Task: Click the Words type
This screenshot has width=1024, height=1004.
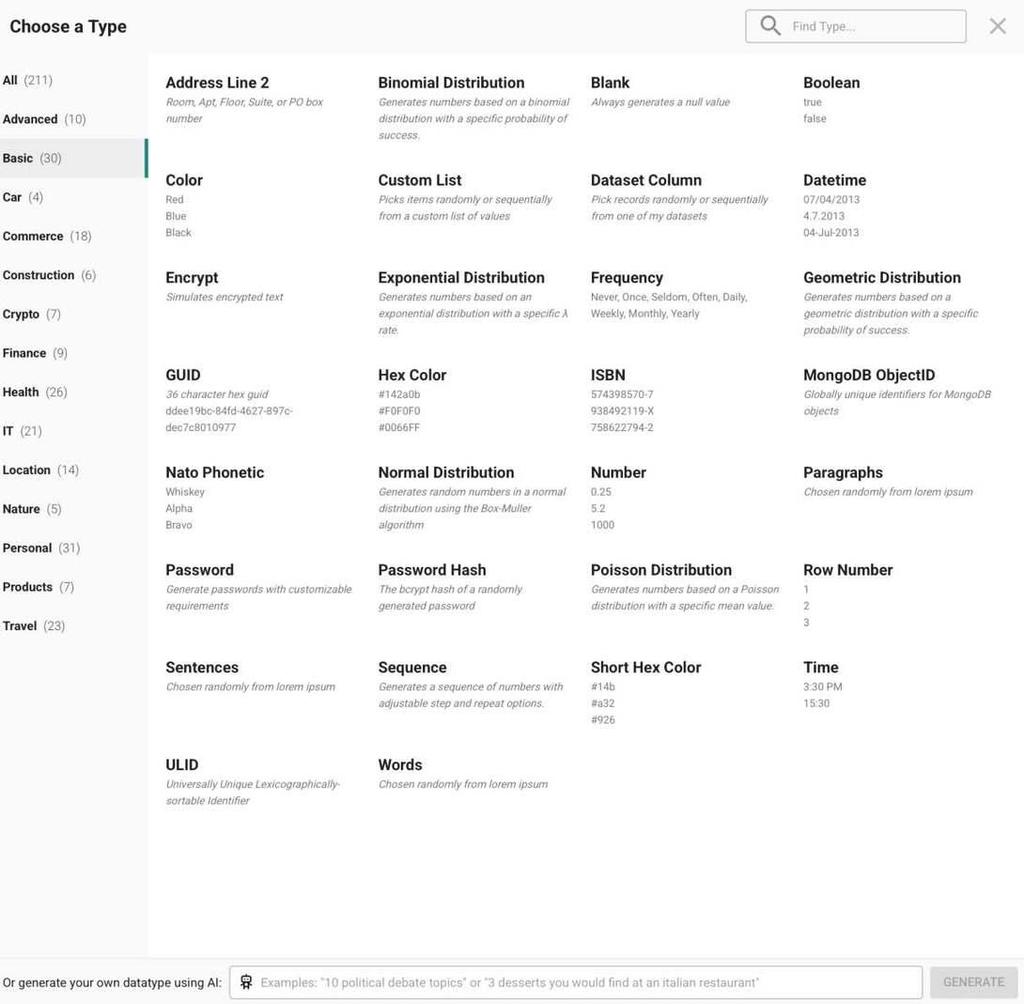Action: (400, 764)
